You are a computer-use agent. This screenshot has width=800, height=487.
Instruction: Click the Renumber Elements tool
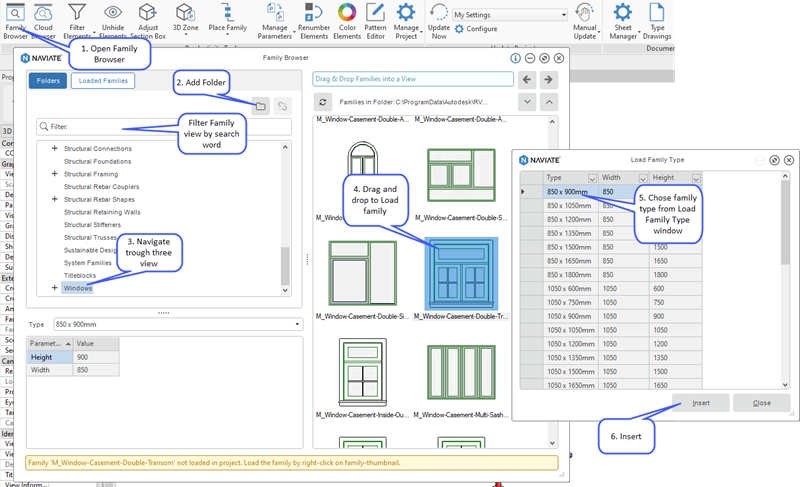pos(315,13)
